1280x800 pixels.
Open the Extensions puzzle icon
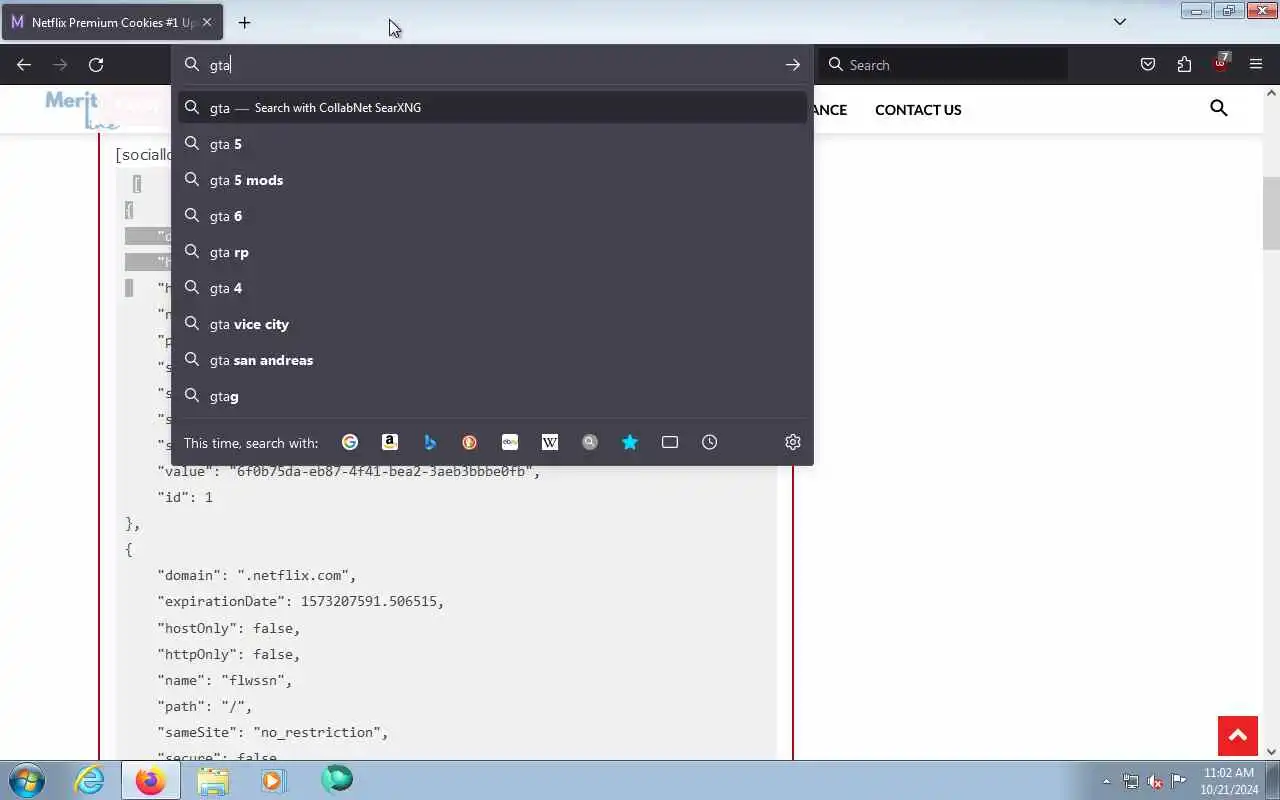coord(1184,65)
